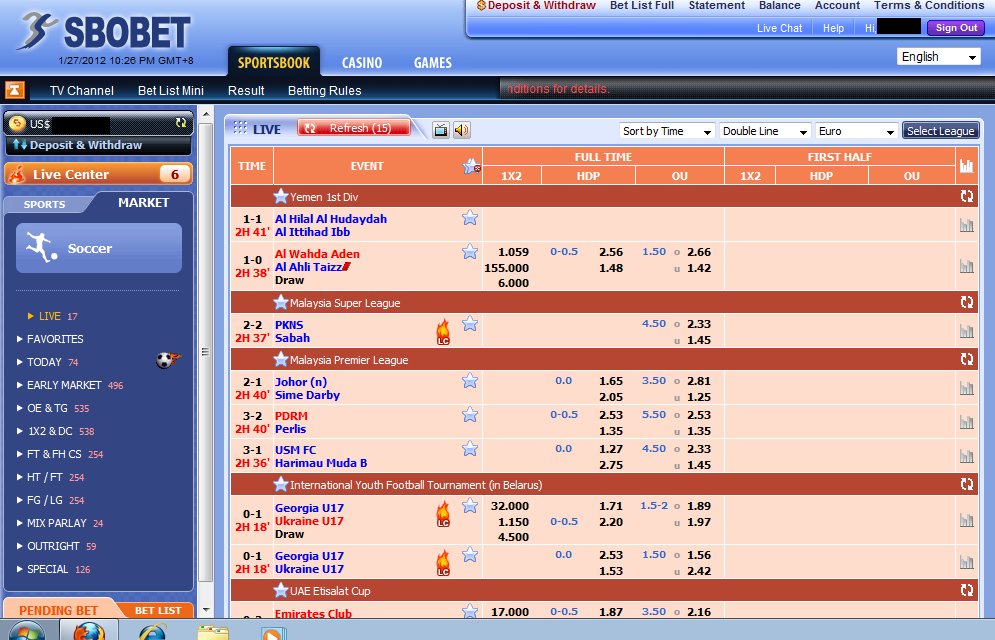Favorite the Al Hilal Al Hudaydah match
Viewport: 995px width, 640px height.
[x=470, y=218]
